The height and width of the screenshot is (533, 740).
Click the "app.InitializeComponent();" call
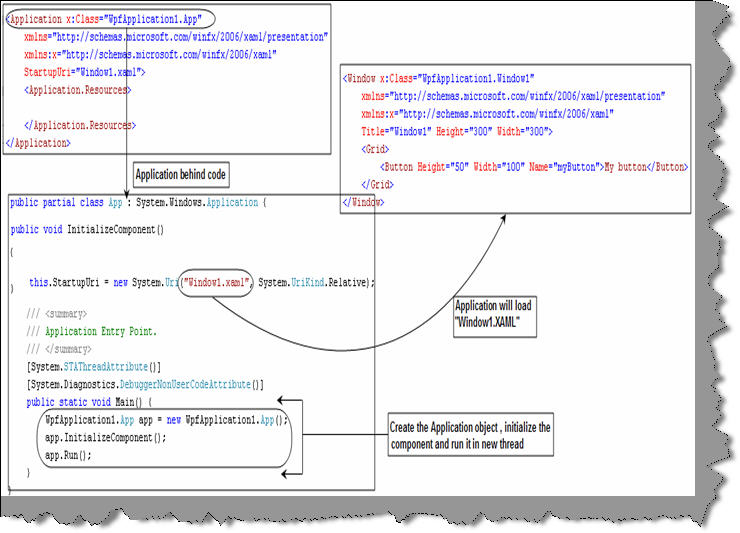pyautogui.click(x=105, y=438)
